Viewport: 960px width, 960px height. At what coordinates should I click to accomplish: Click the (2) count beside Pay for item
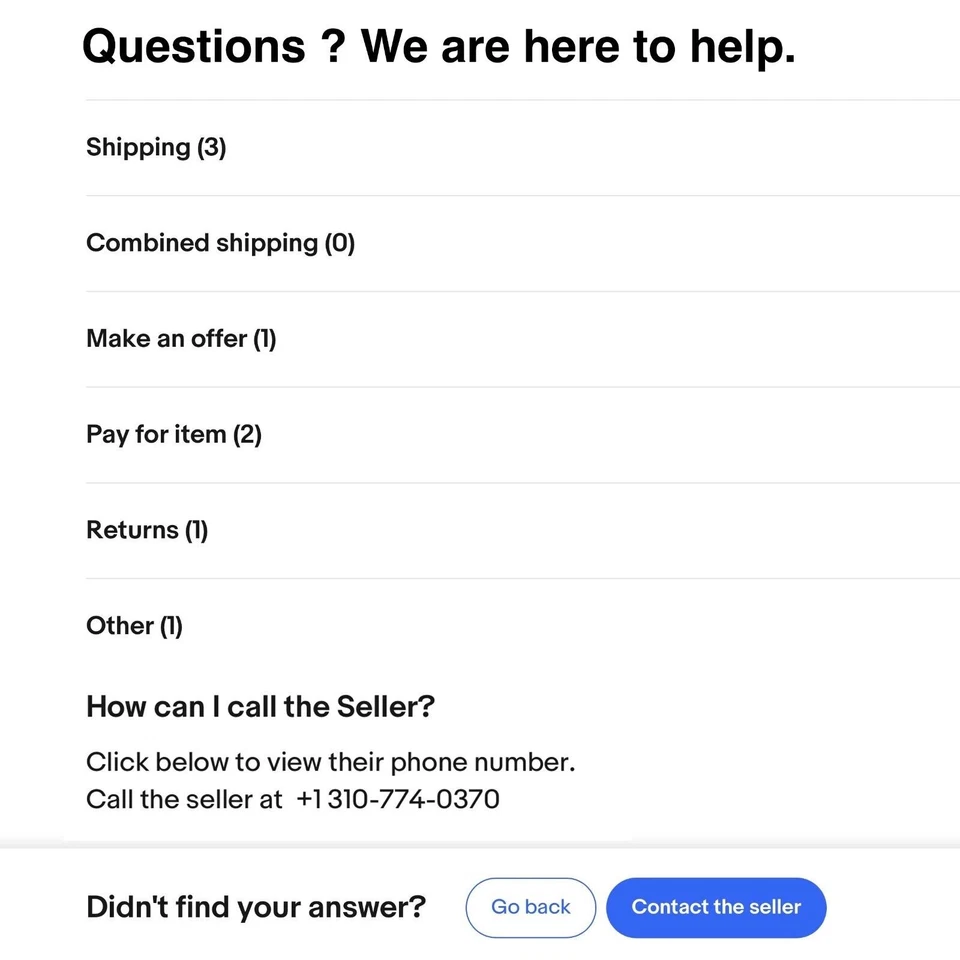click(247, 435)
